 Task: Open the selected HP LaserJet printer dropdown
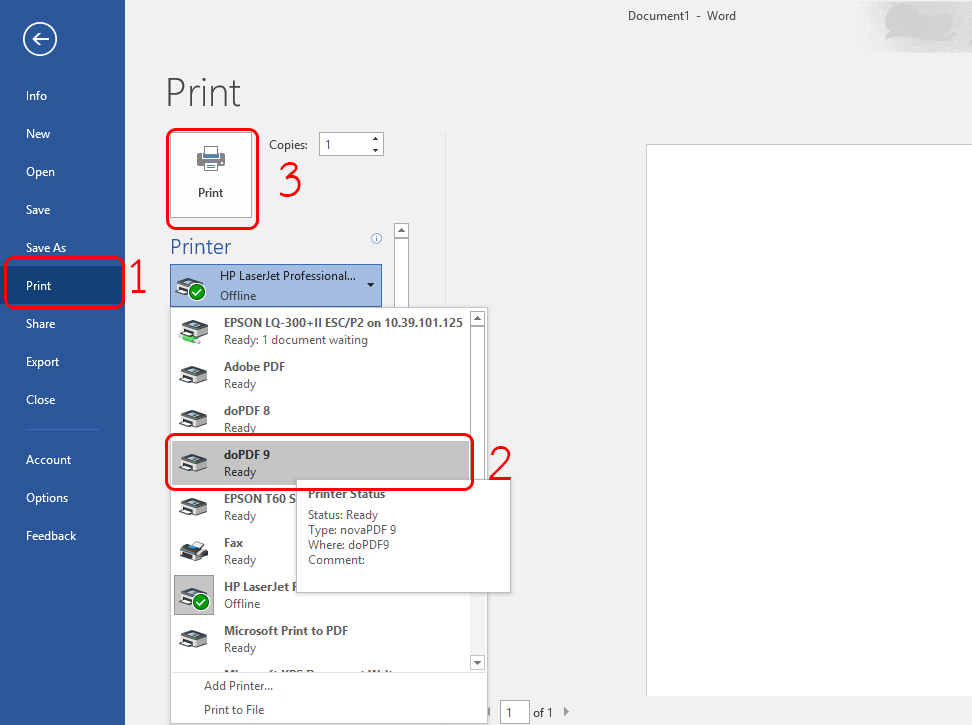[x=276, y=286]
